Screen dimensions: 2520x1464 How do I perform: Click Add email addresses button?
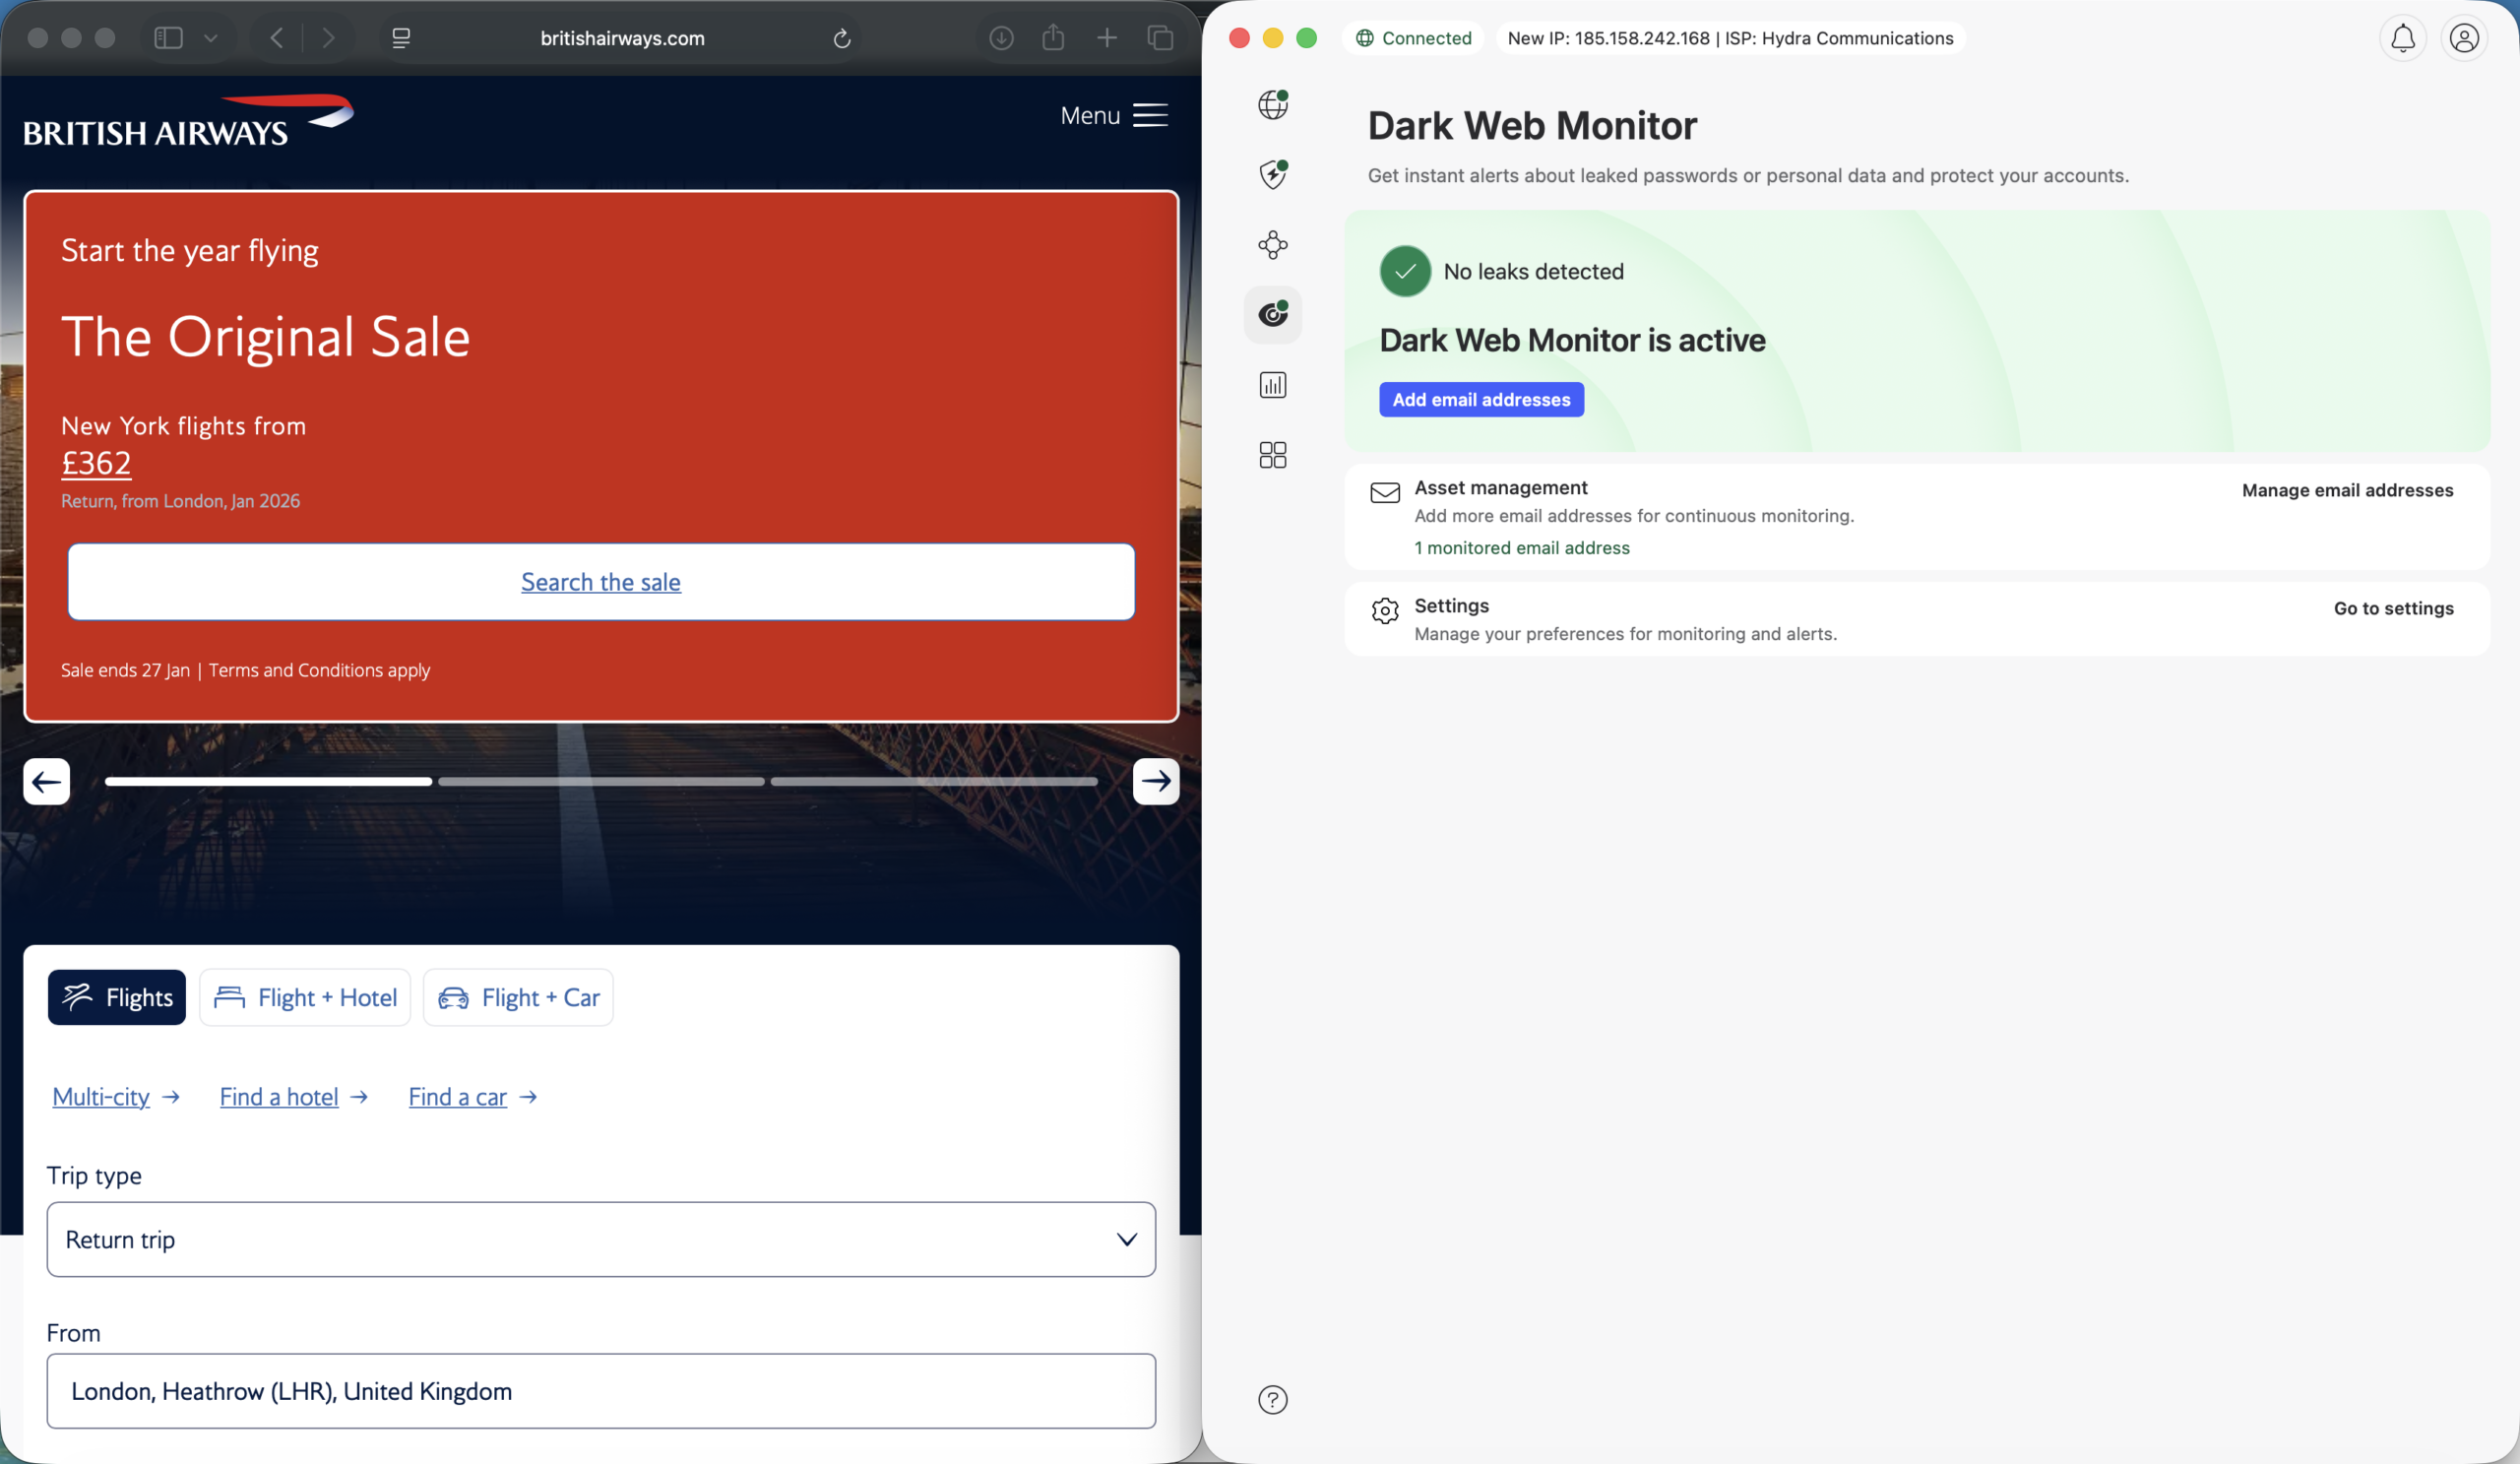pos(1481,399)
